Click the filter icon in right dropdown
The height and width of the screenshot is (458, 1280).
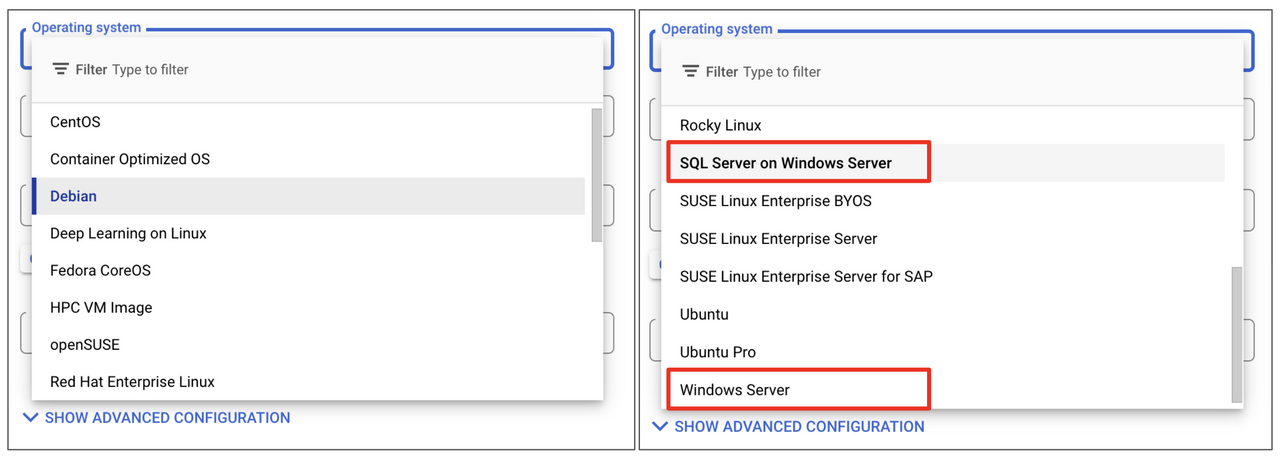click(690, 71)
